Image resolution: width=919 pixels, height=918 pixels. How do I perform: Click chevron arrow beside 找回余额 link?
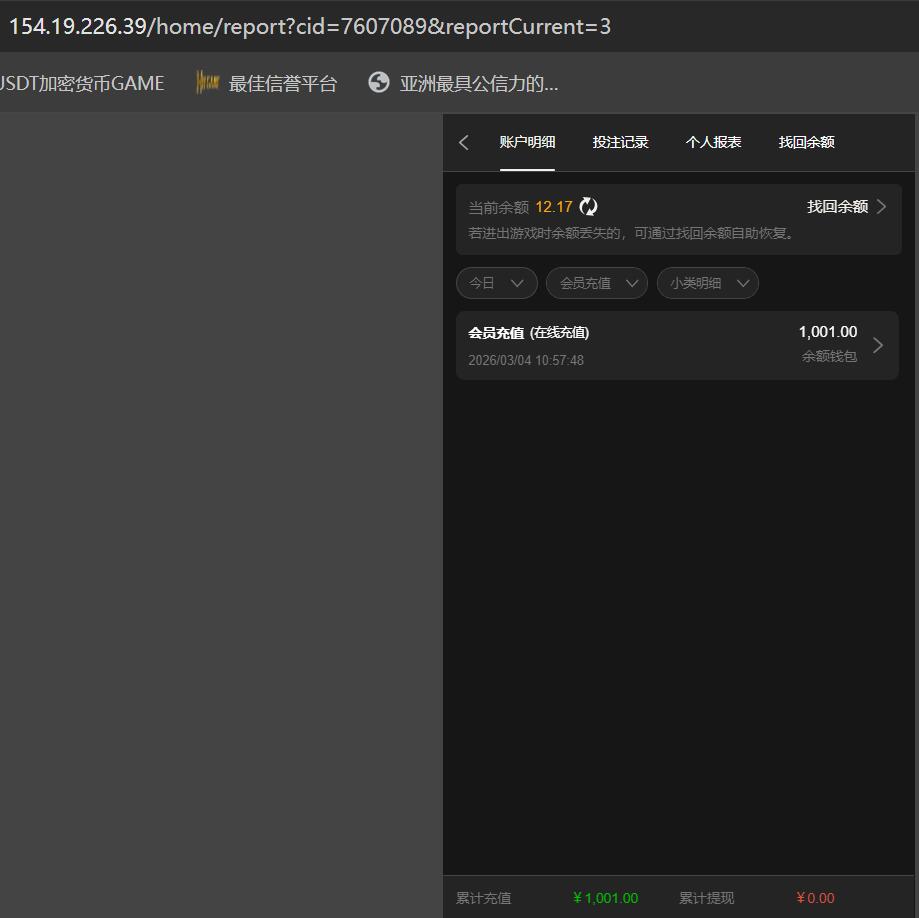point(881,207)
